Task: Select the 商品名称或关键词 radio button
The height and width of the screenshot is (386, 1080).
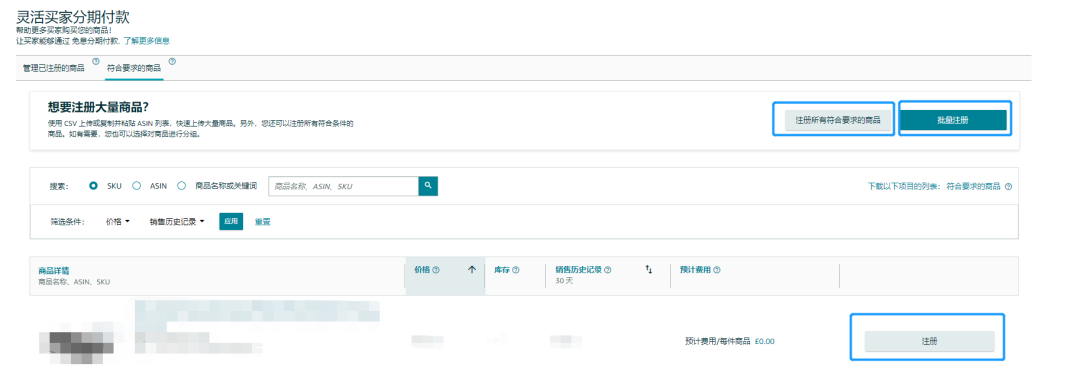Action: (x=182, y=185)
